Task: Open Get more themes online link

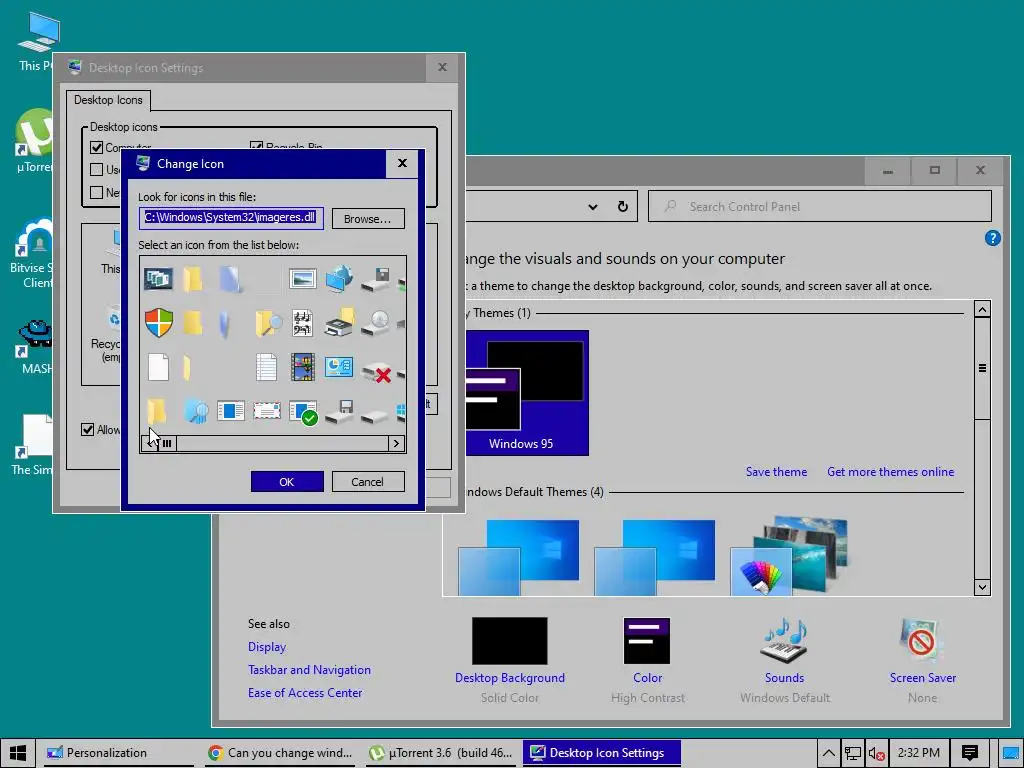Action: tap(891, 472)
